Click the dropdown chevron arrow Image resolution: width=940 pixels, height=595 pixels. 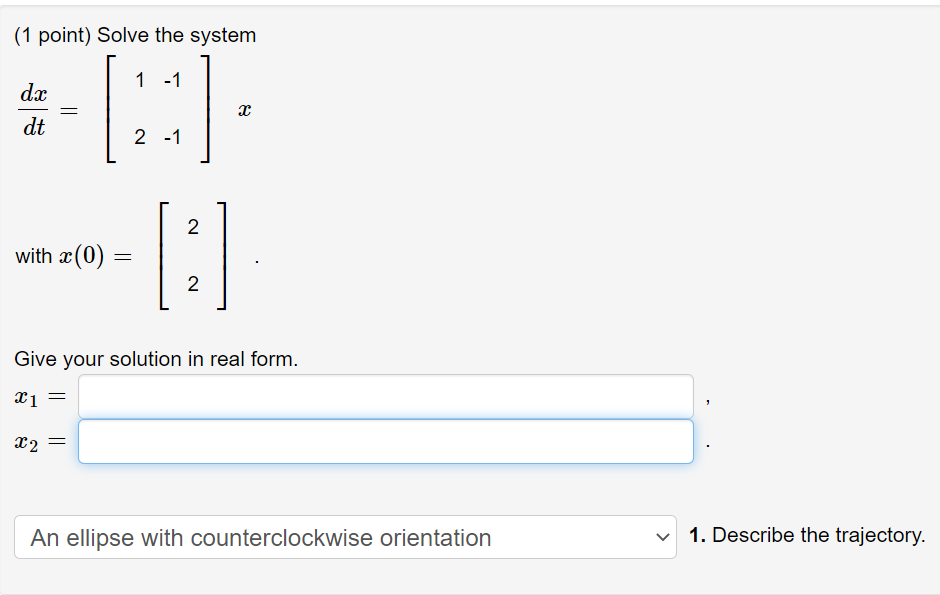coord(661,537)
